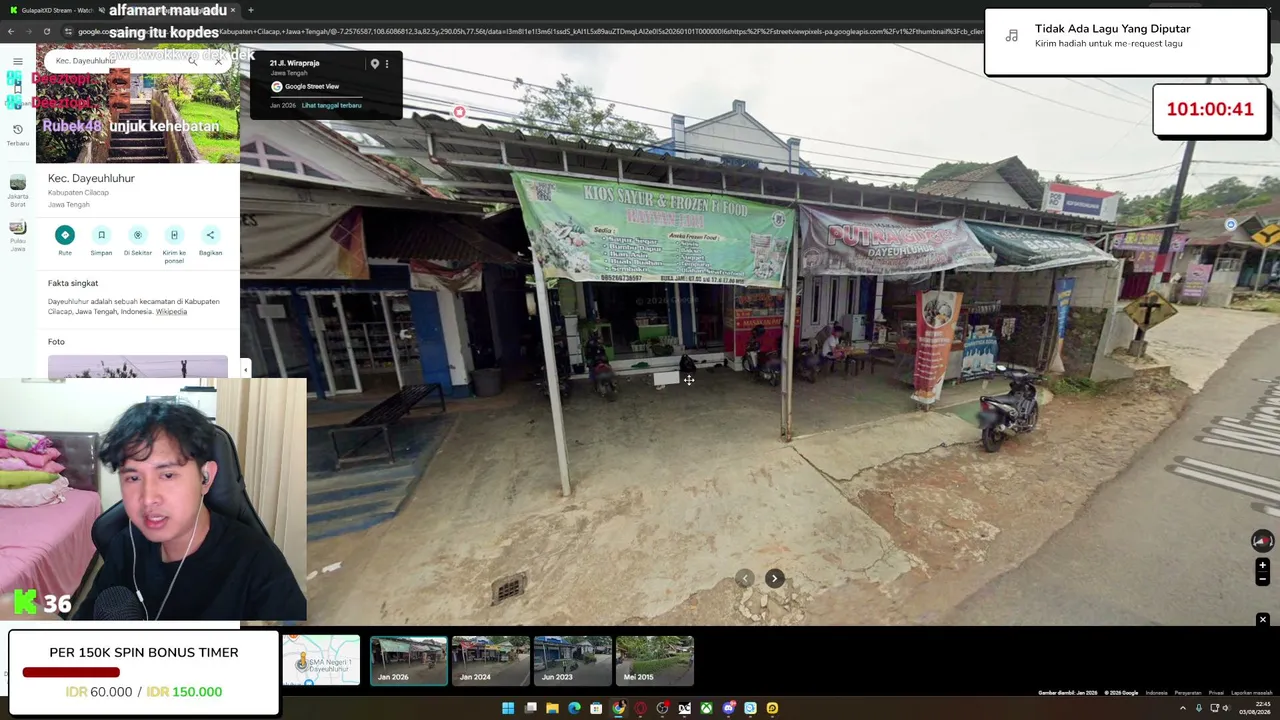This screenshot has height=720, width=1280.
Task: Select the Jan 2026 imagery thumbnail
Action: tap(409, 660)
